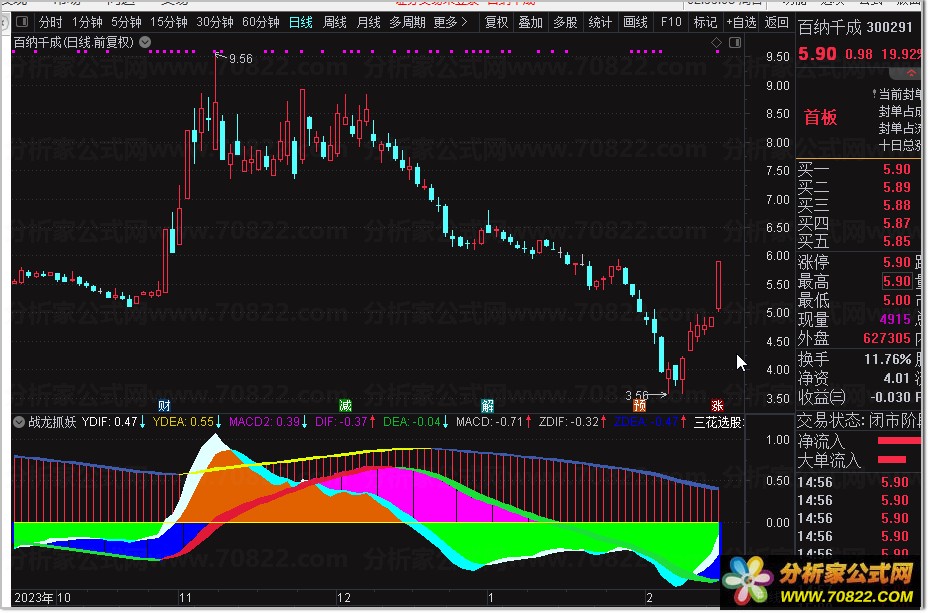The height and width of the screenshot is (613, 930).
Task: Click the 涨 event marker
Action: [x=717, y=406]
